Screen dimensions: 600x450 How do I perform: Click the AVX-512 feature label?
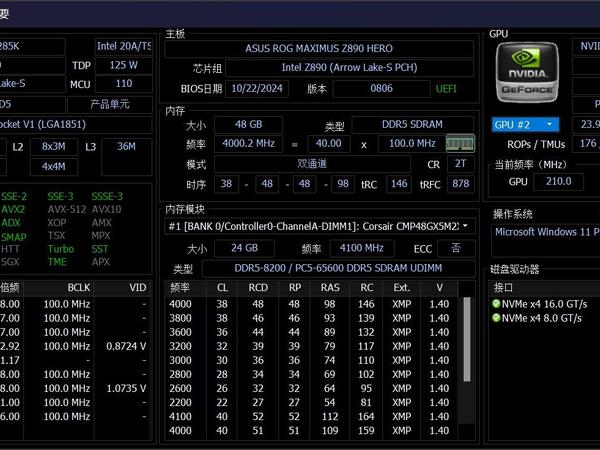point(67,209)
